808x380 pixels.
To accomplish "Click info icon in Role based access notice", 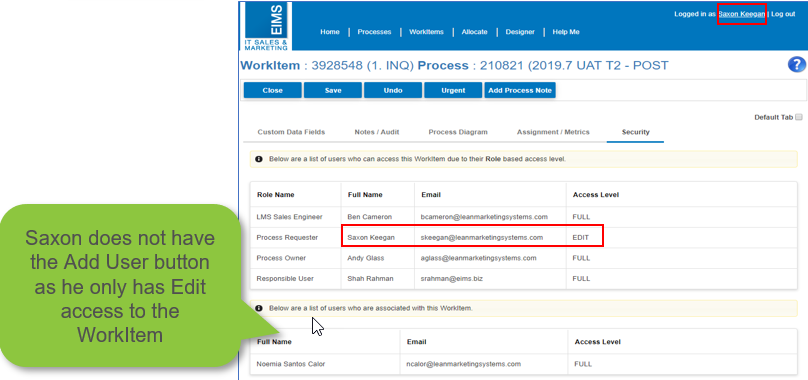I will coord(259,159).
